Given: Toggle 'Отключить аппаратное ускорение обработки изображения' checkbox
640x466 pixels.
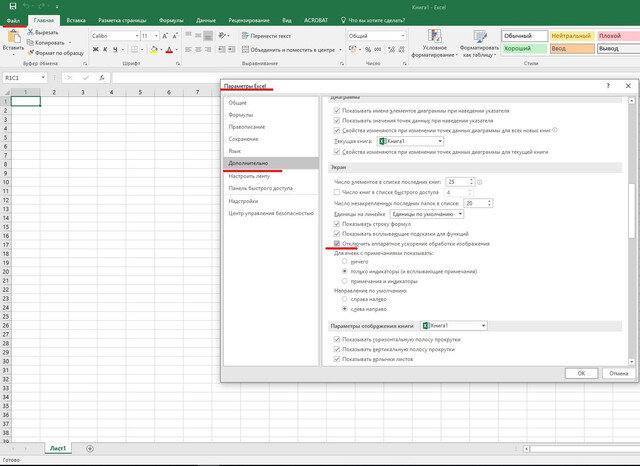Looking at the screenshot, I should tap(337, 244).
